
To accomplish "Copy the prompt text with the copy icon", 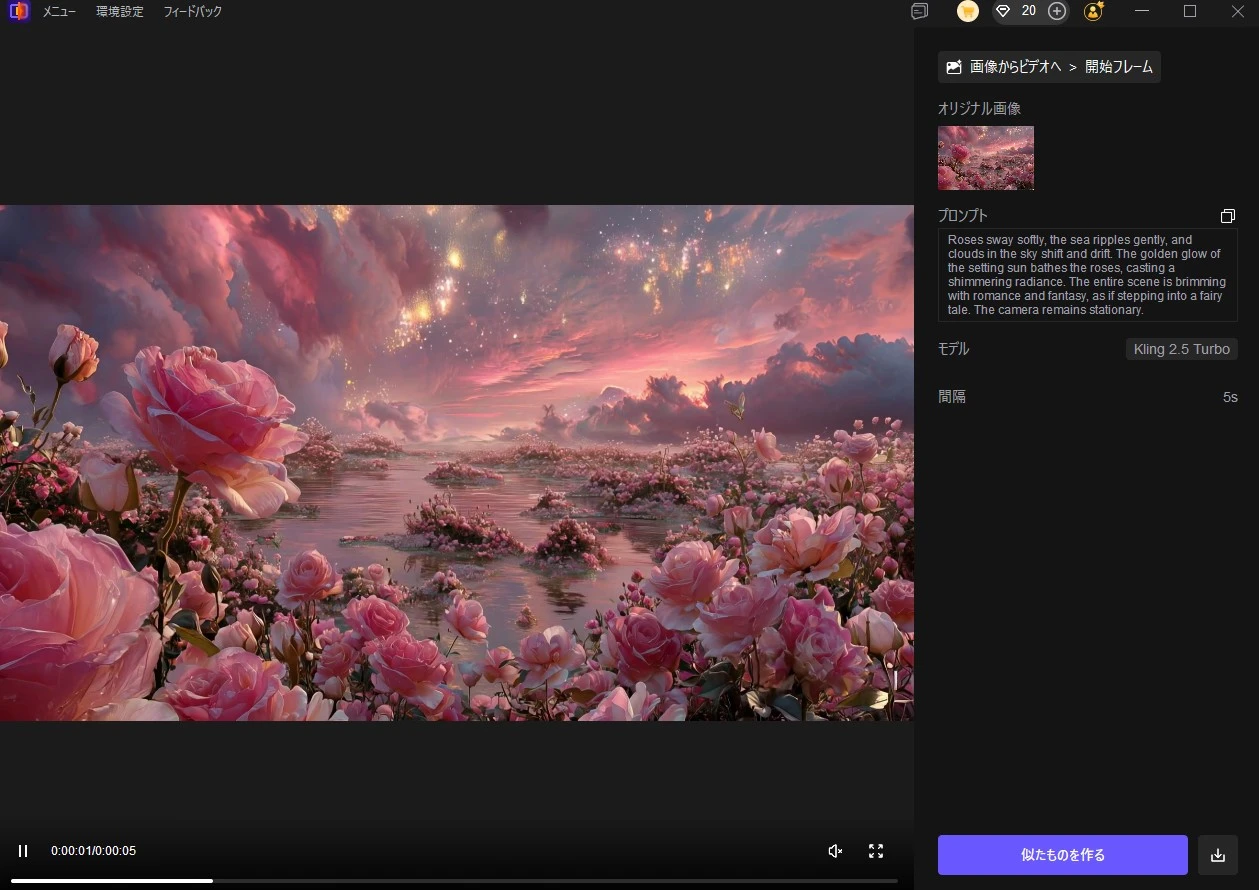I will point(1227,216).
